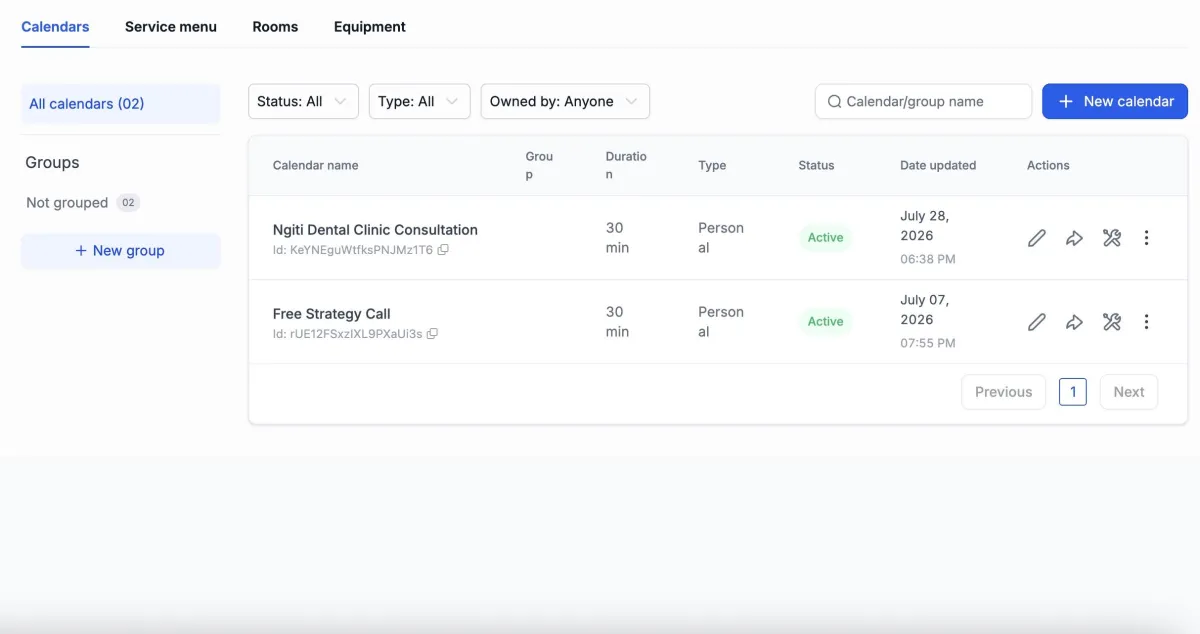Click the Type column header
The height and width of the screenshot is (634, 1200).
click(712, 165)
